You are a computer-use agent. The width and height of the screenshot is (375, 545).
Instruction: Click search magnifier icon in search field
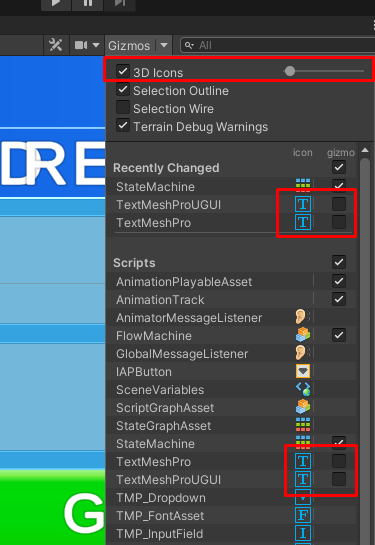coord(189,45)
